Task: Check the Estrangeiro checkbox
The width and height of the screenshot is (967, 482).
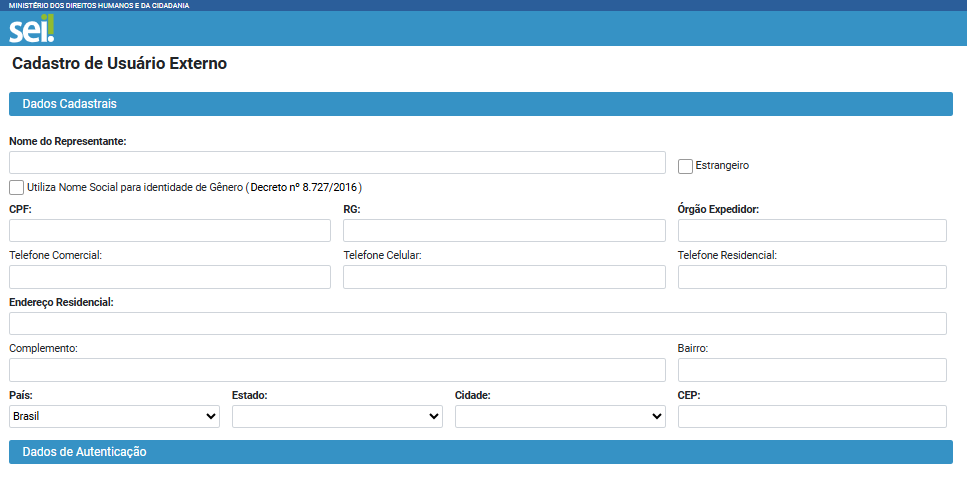Action: [x=685, y=166]
